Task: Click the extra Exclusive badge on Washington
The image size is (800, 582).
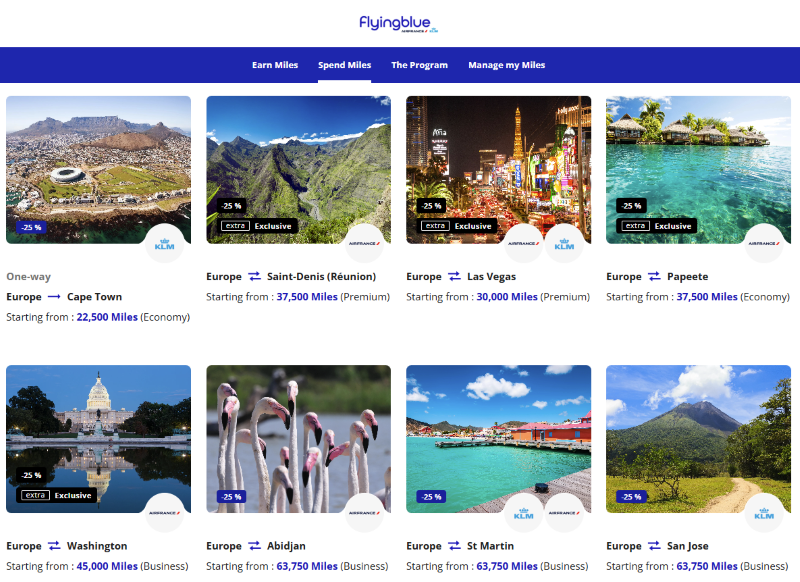Action: [x=58, y=495]
